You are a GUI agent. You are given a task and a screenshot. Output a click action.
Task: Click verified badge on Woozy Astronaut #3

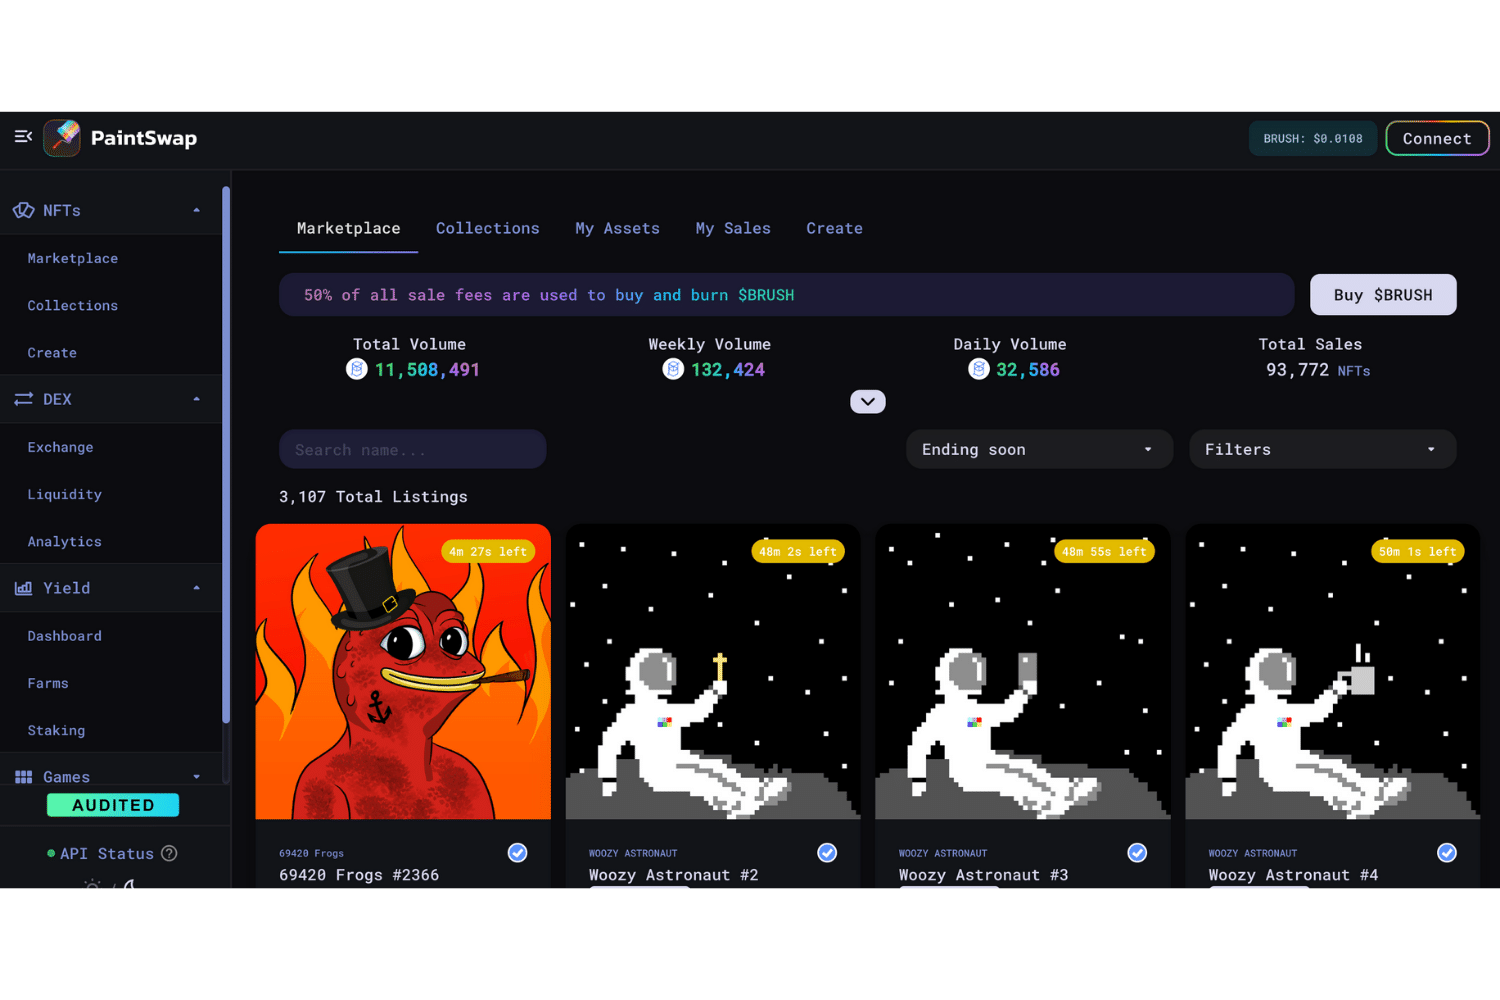(x=1137, y=852)
